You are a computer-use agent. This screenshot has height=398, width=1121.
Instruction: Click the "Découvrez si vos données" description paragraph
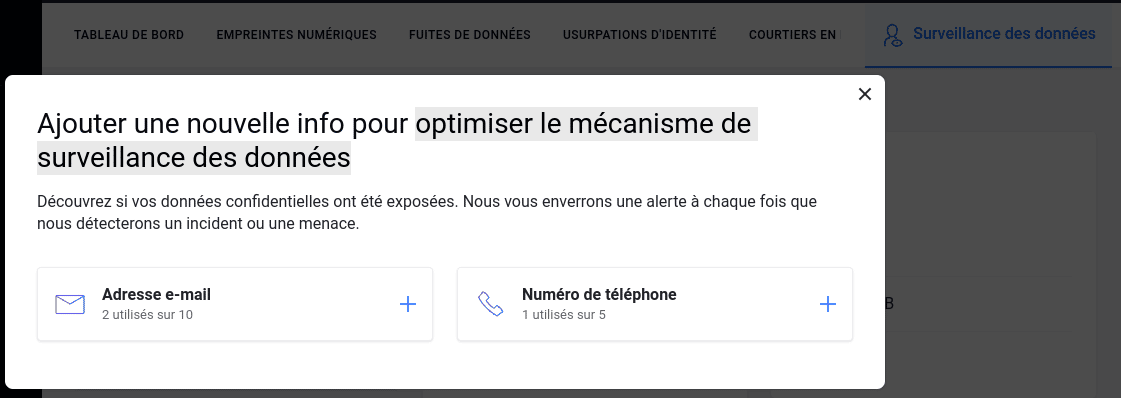click(x=427, y=212)
